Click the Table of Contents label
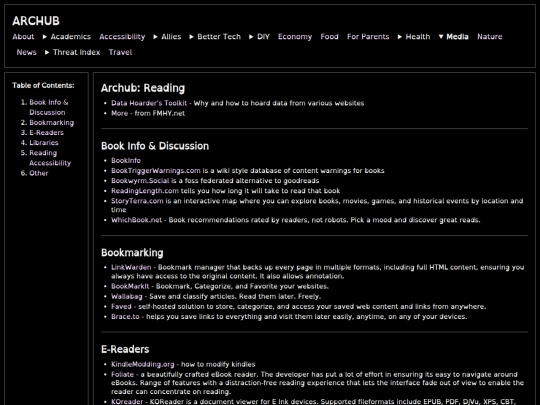This screenshot has height=405, width=540. pyautogui.click(x=43, y=85)
